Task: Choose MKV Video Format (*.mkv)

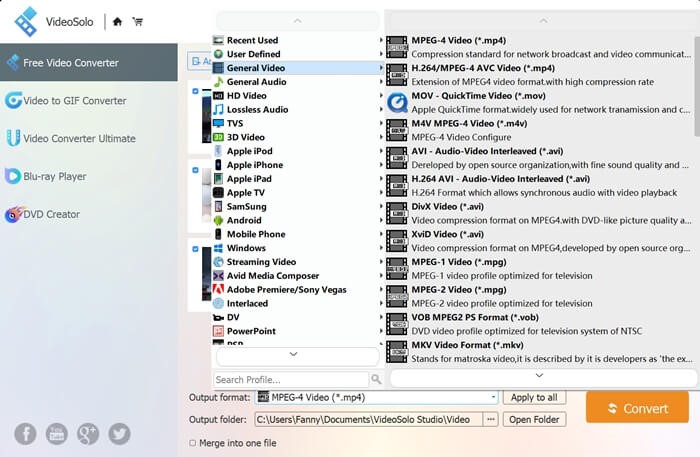Action: (539, 352)
